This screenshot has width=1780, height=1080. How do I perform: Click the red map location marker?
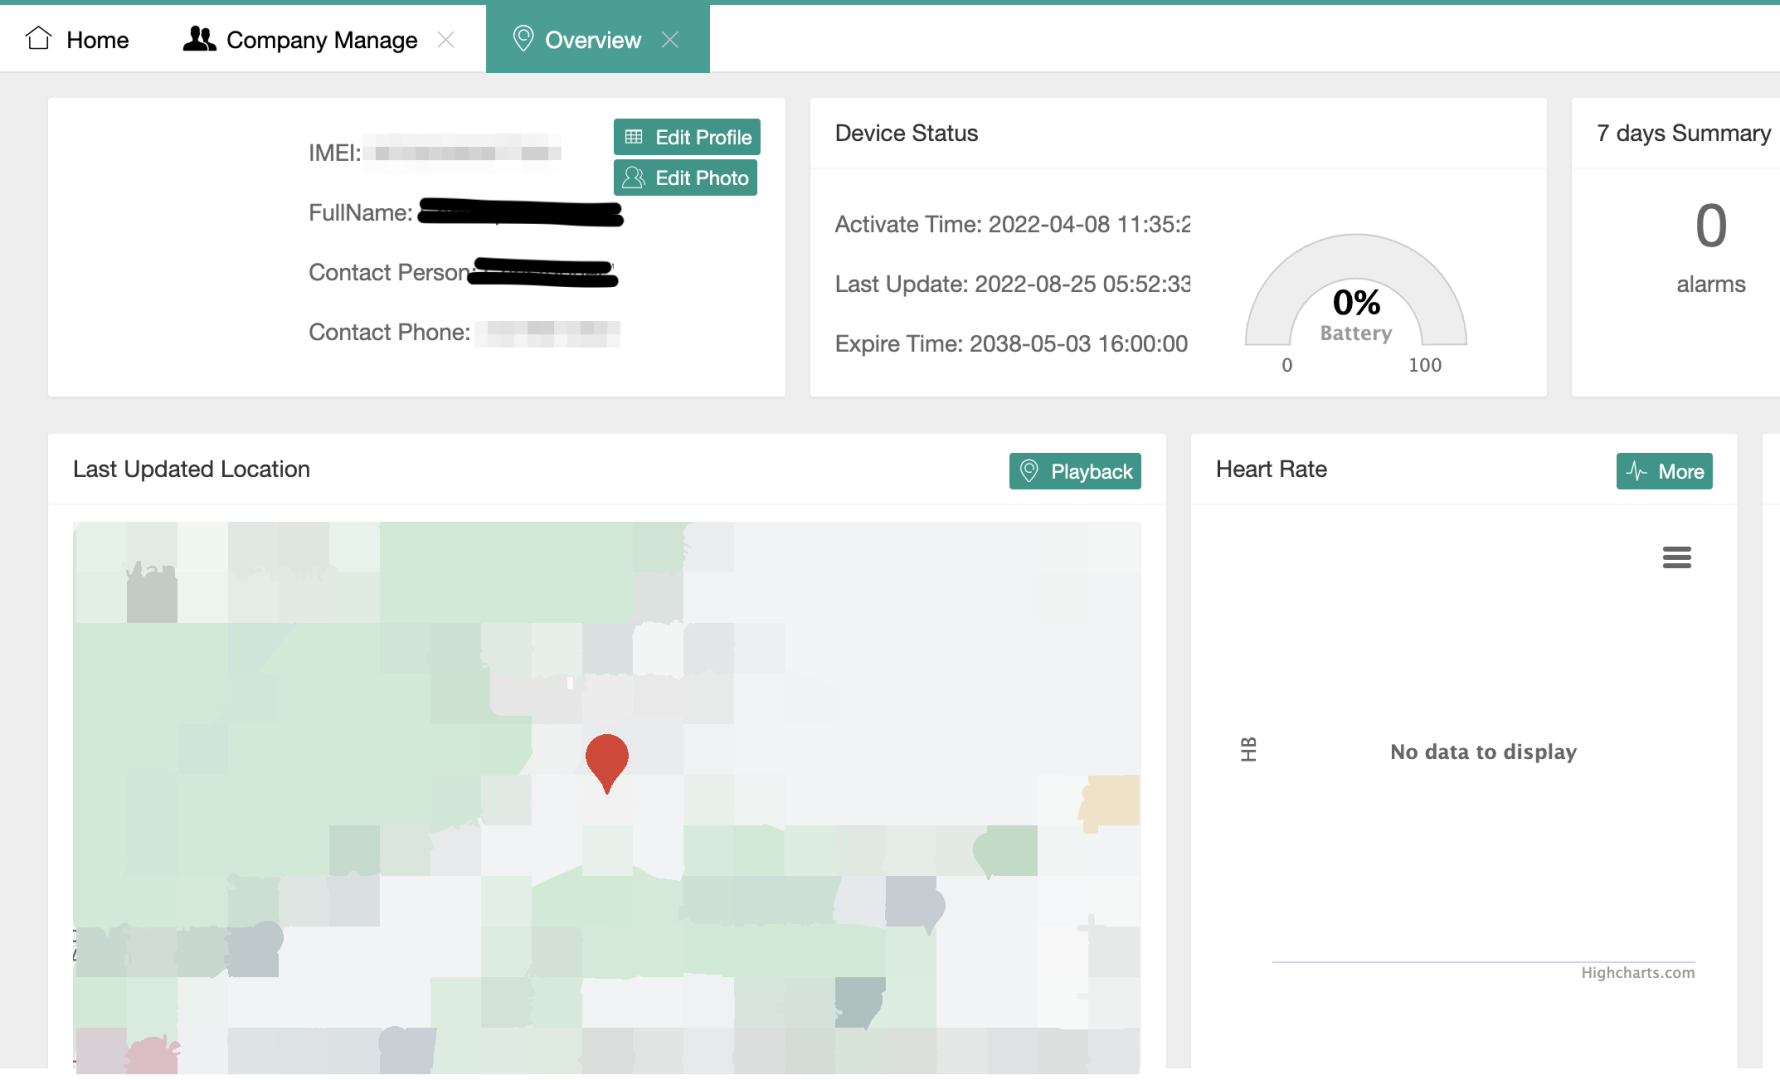tap(606, 760)
